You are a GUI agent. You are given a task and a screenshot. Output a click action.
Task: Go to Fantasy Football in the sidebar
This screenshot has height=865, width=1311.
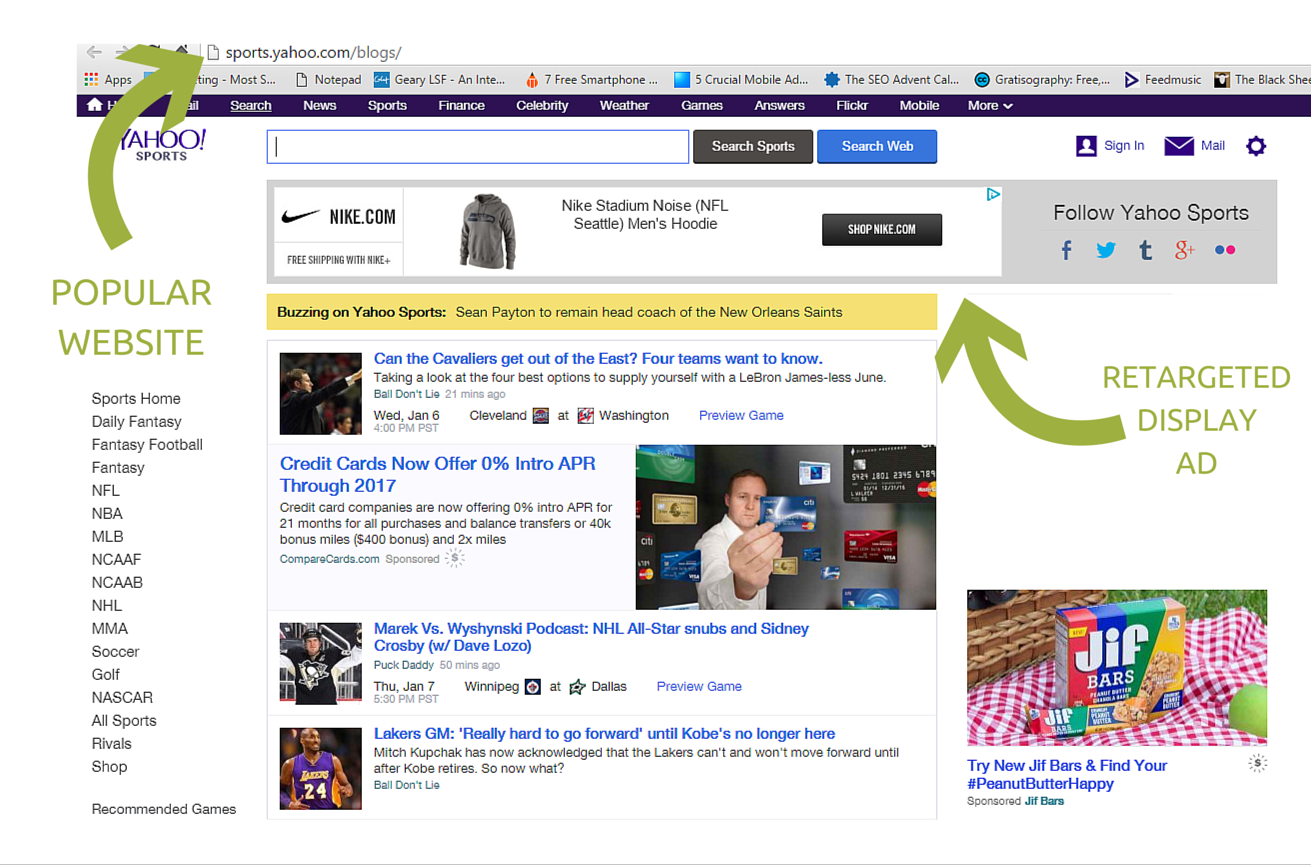coord(147,444)
